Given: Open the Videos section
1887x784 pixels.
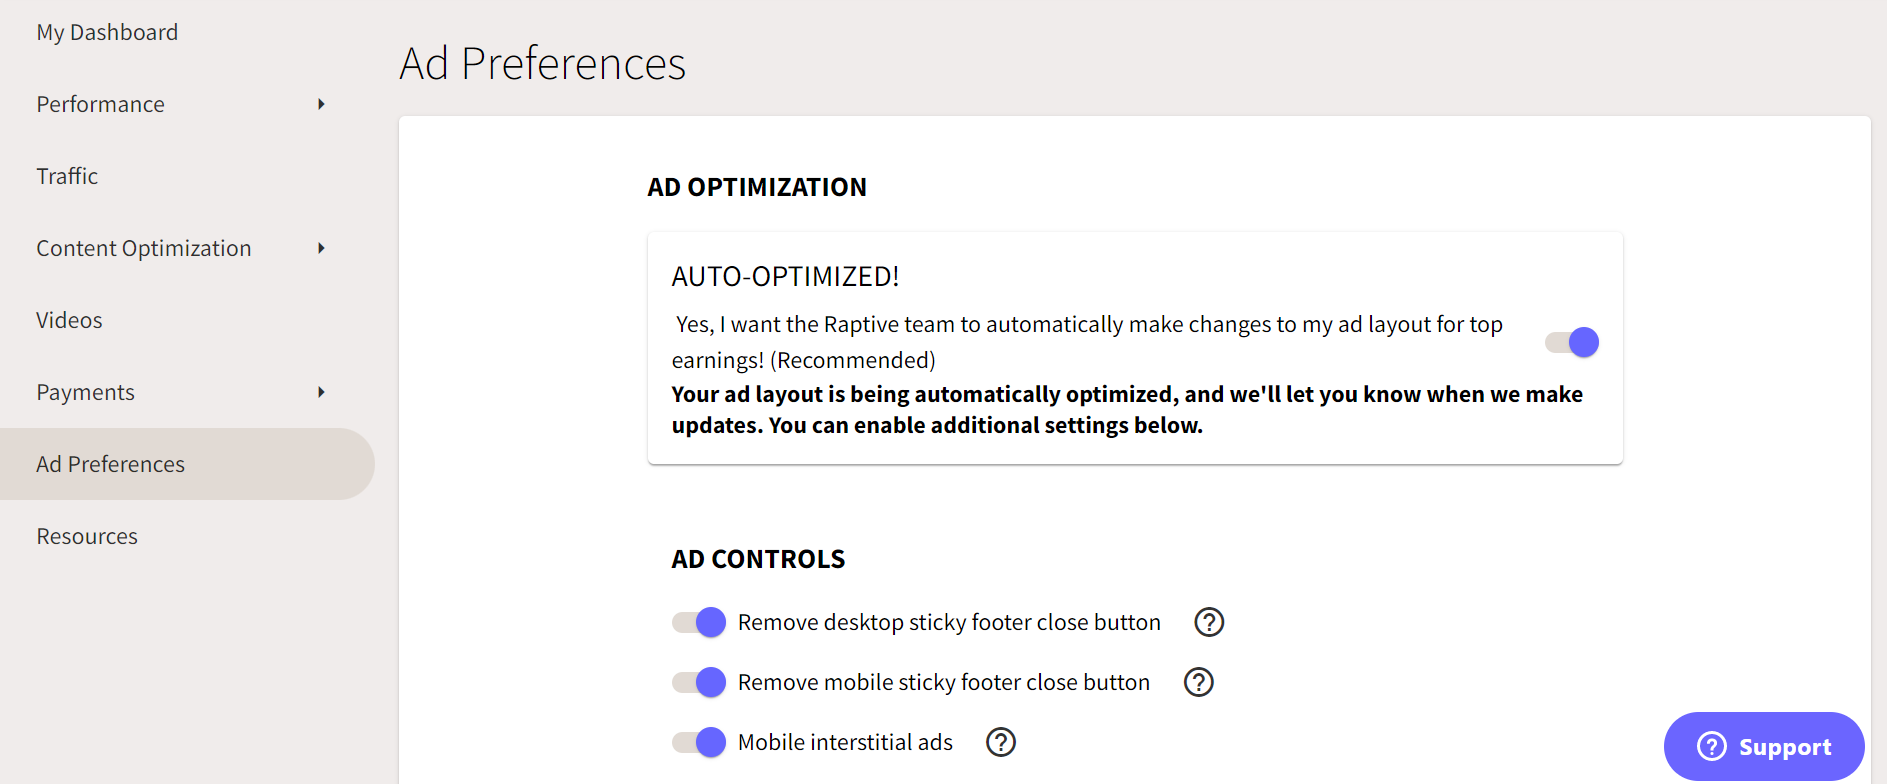Looking at the screenshot, I should [69, 320].
